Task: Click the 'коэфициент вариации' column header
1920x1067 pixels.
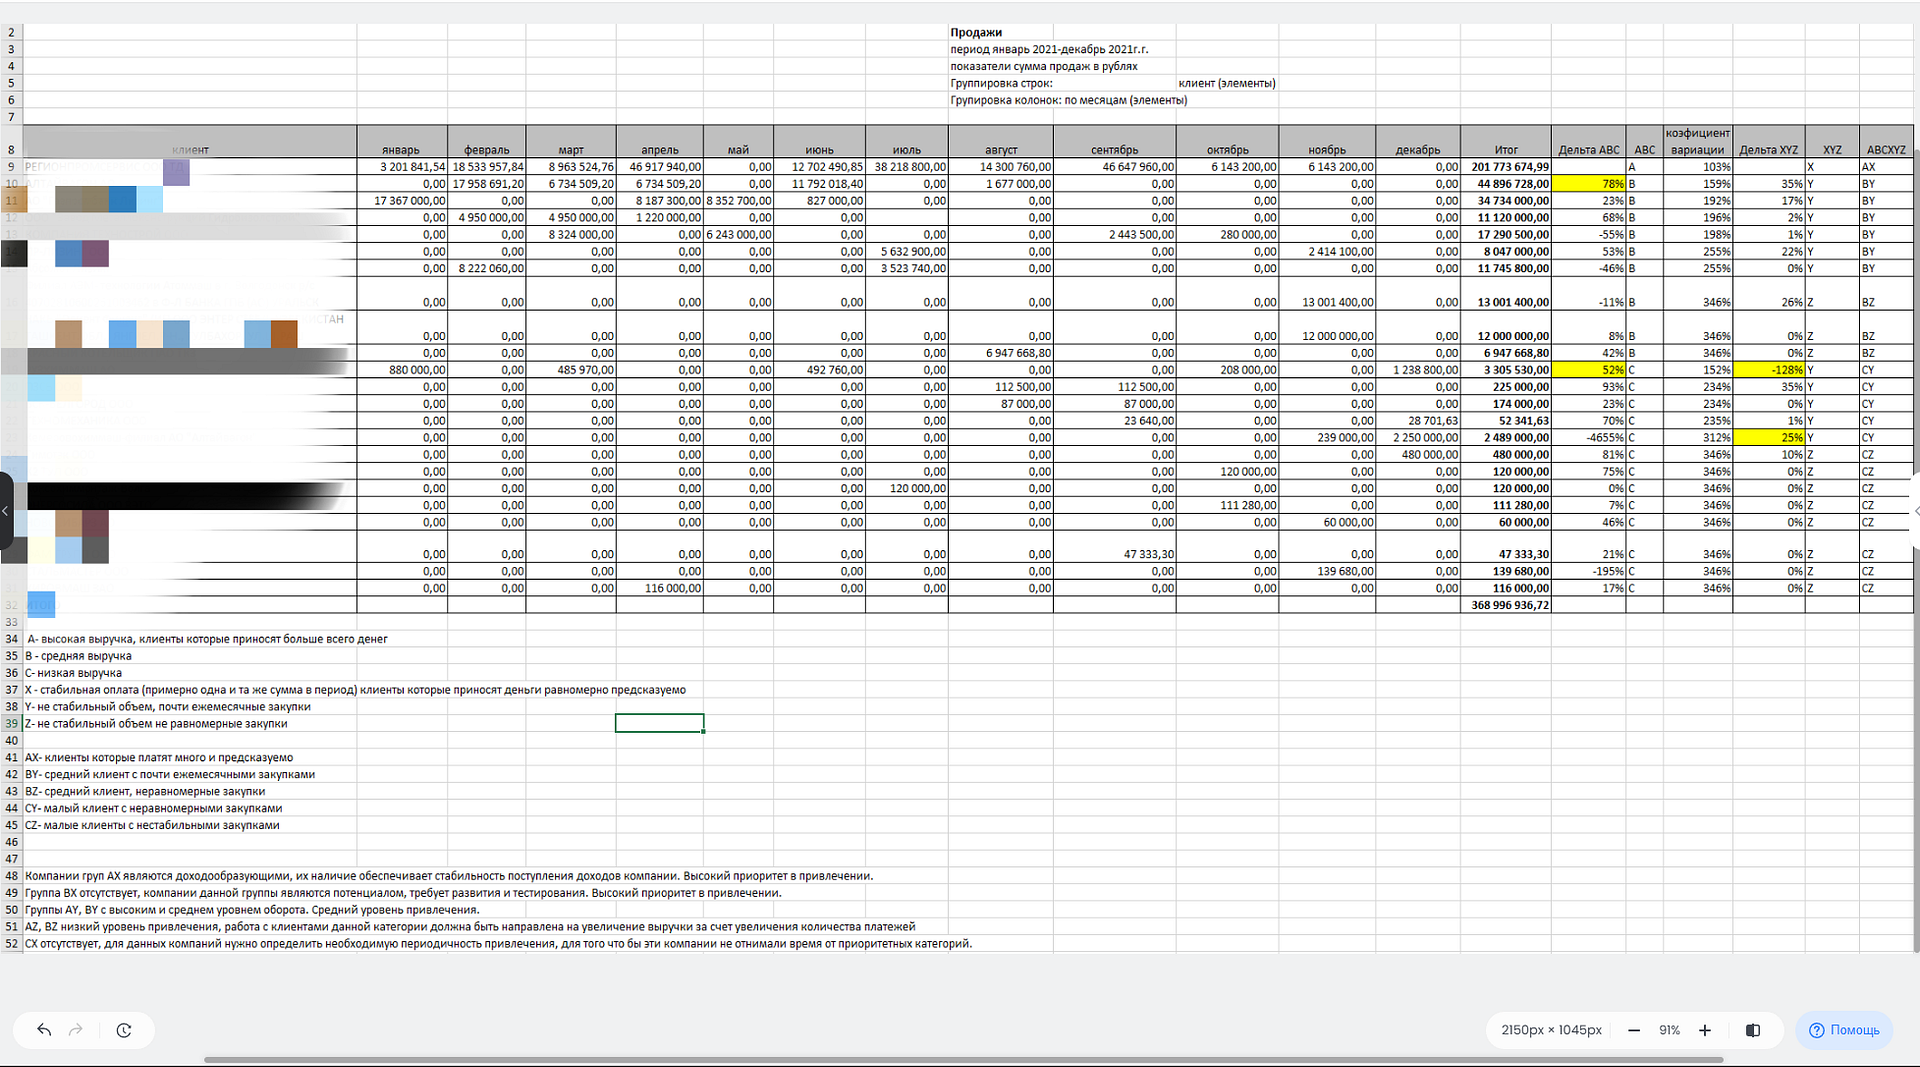Action: click(1697, 141)
